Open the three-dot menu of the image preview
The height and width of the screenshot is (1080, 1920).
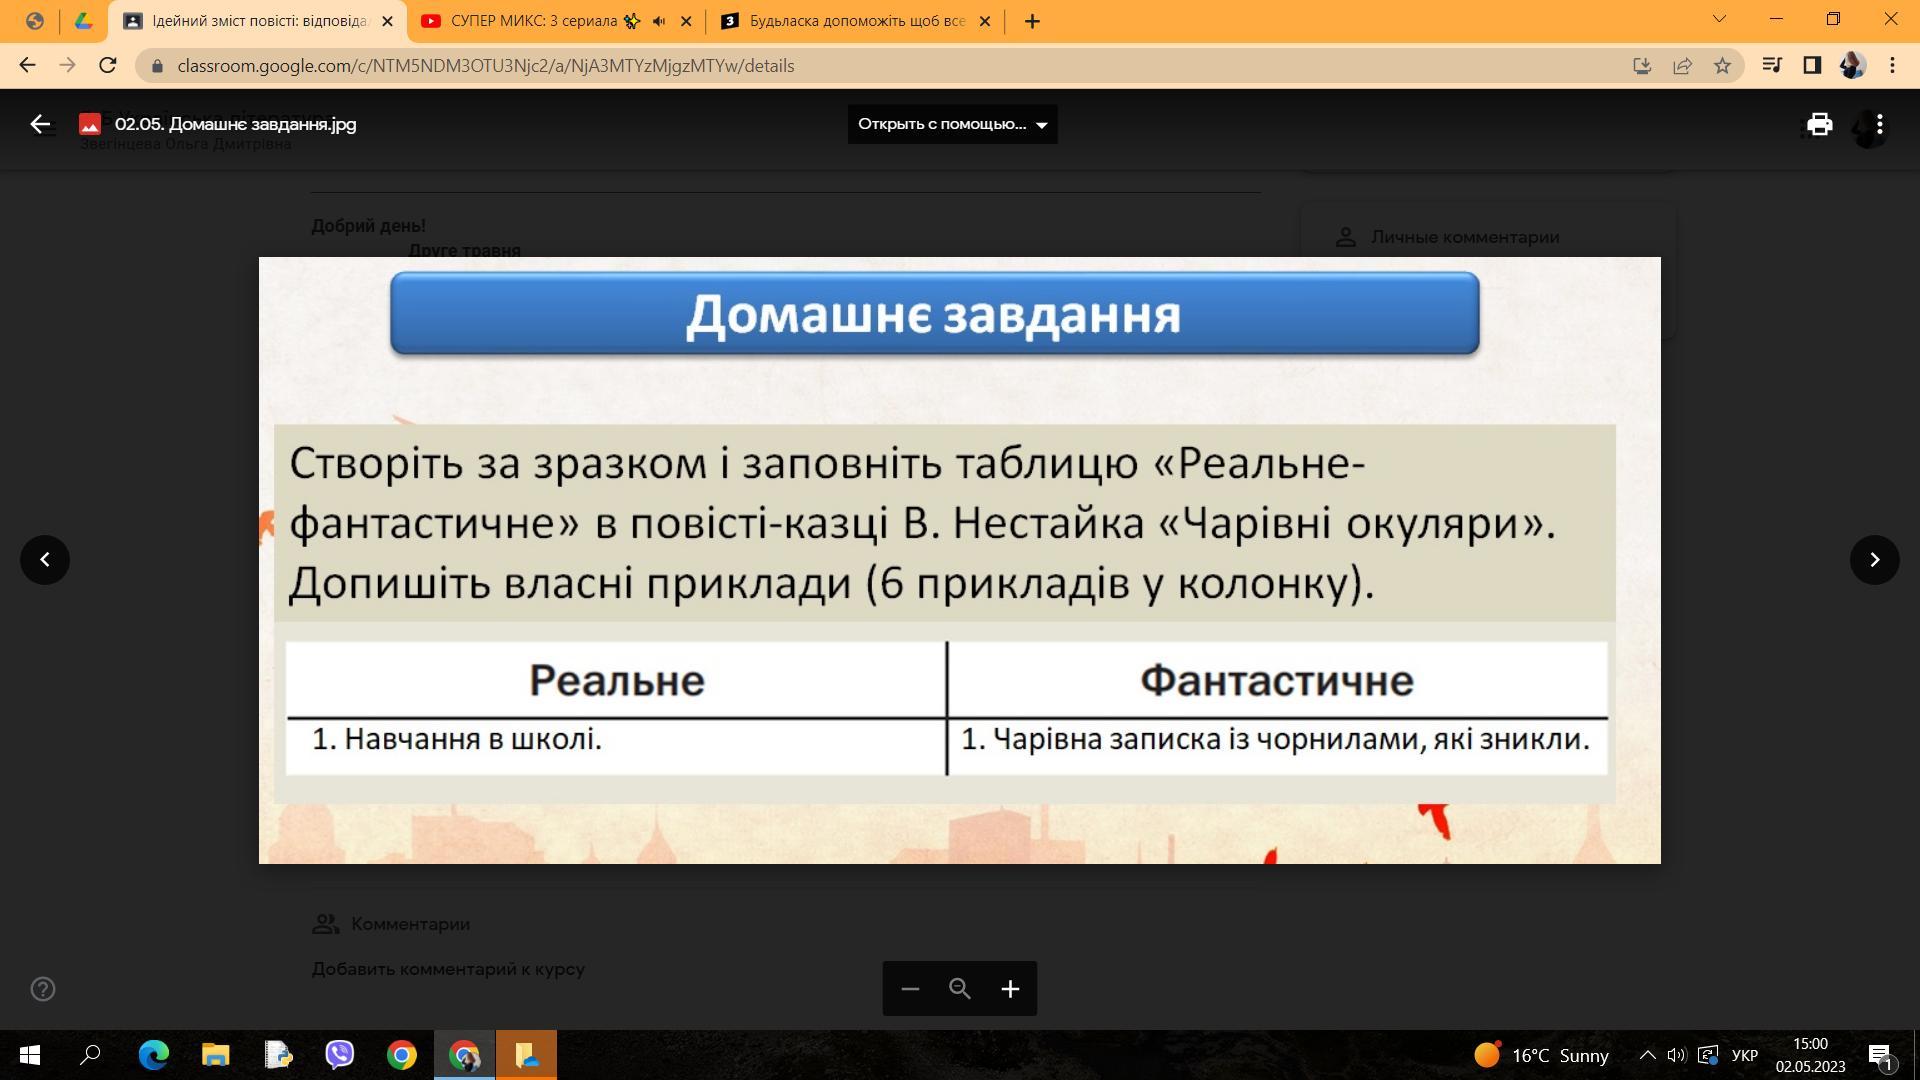click(1880, 124)
